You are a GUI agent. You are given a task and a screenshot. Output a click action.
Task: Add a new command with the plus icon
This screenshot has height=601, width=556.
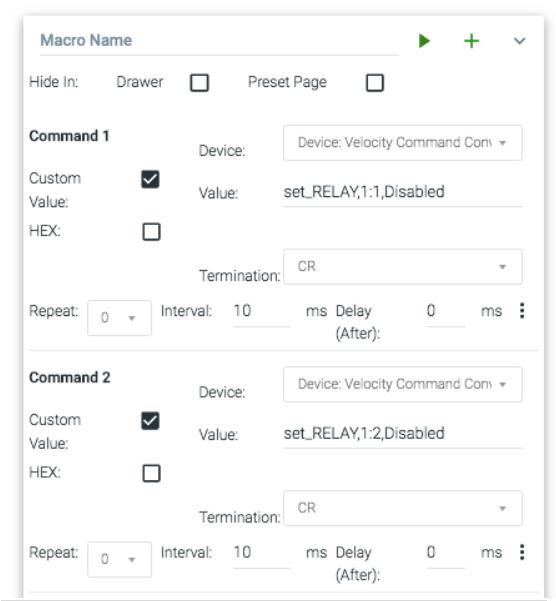[472, 41]
